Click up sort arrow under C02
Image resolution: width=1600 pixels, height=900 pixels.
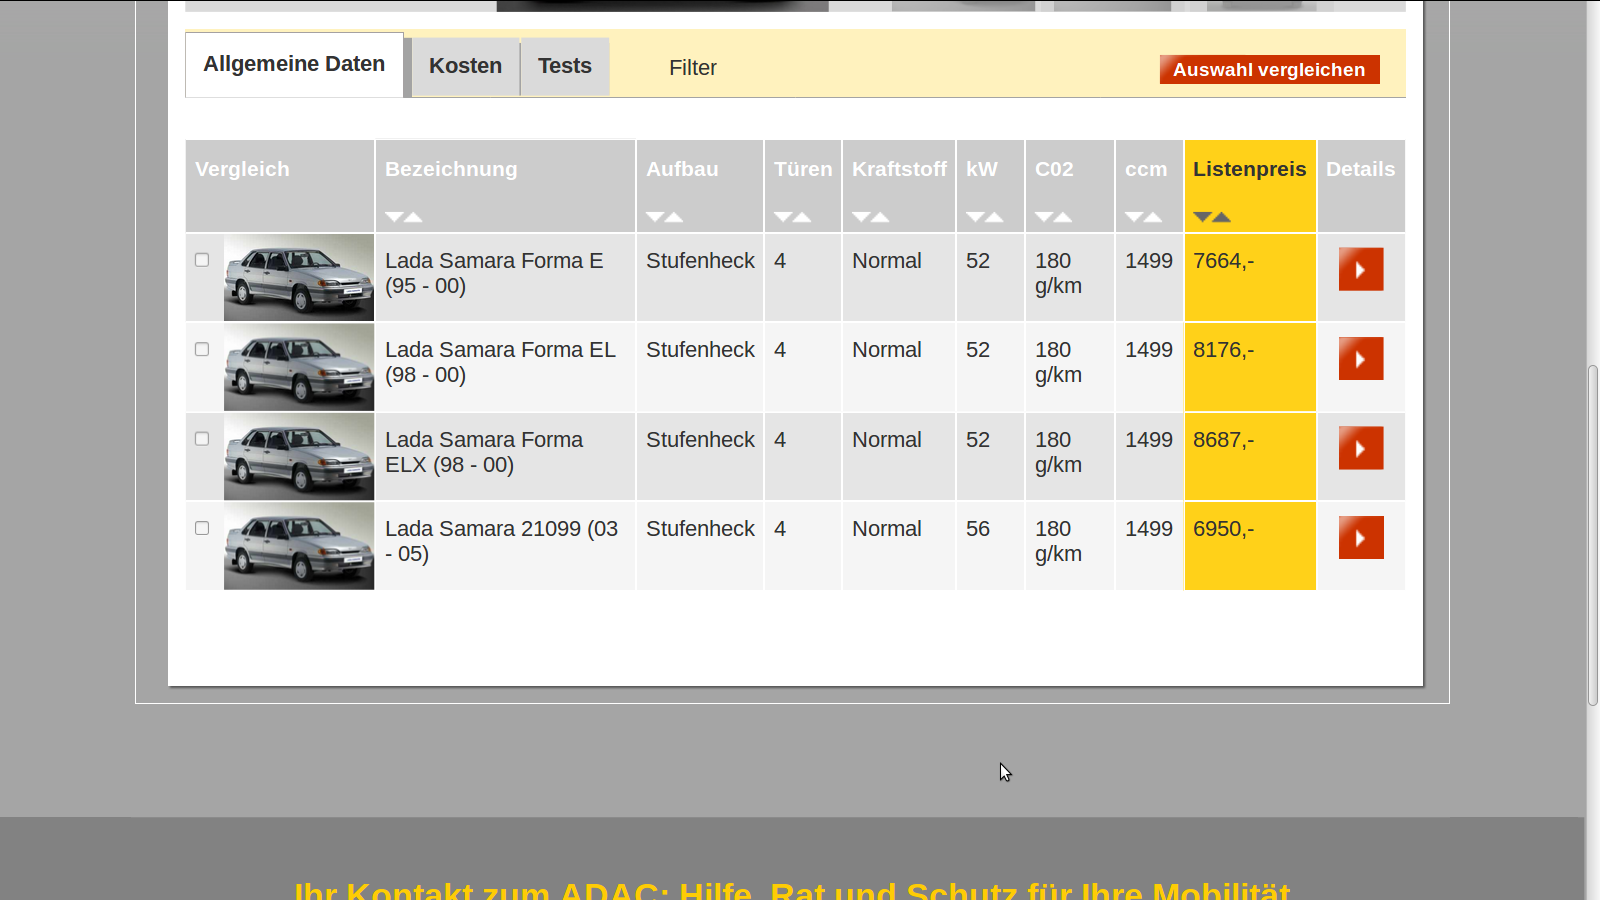[1064, 217]
